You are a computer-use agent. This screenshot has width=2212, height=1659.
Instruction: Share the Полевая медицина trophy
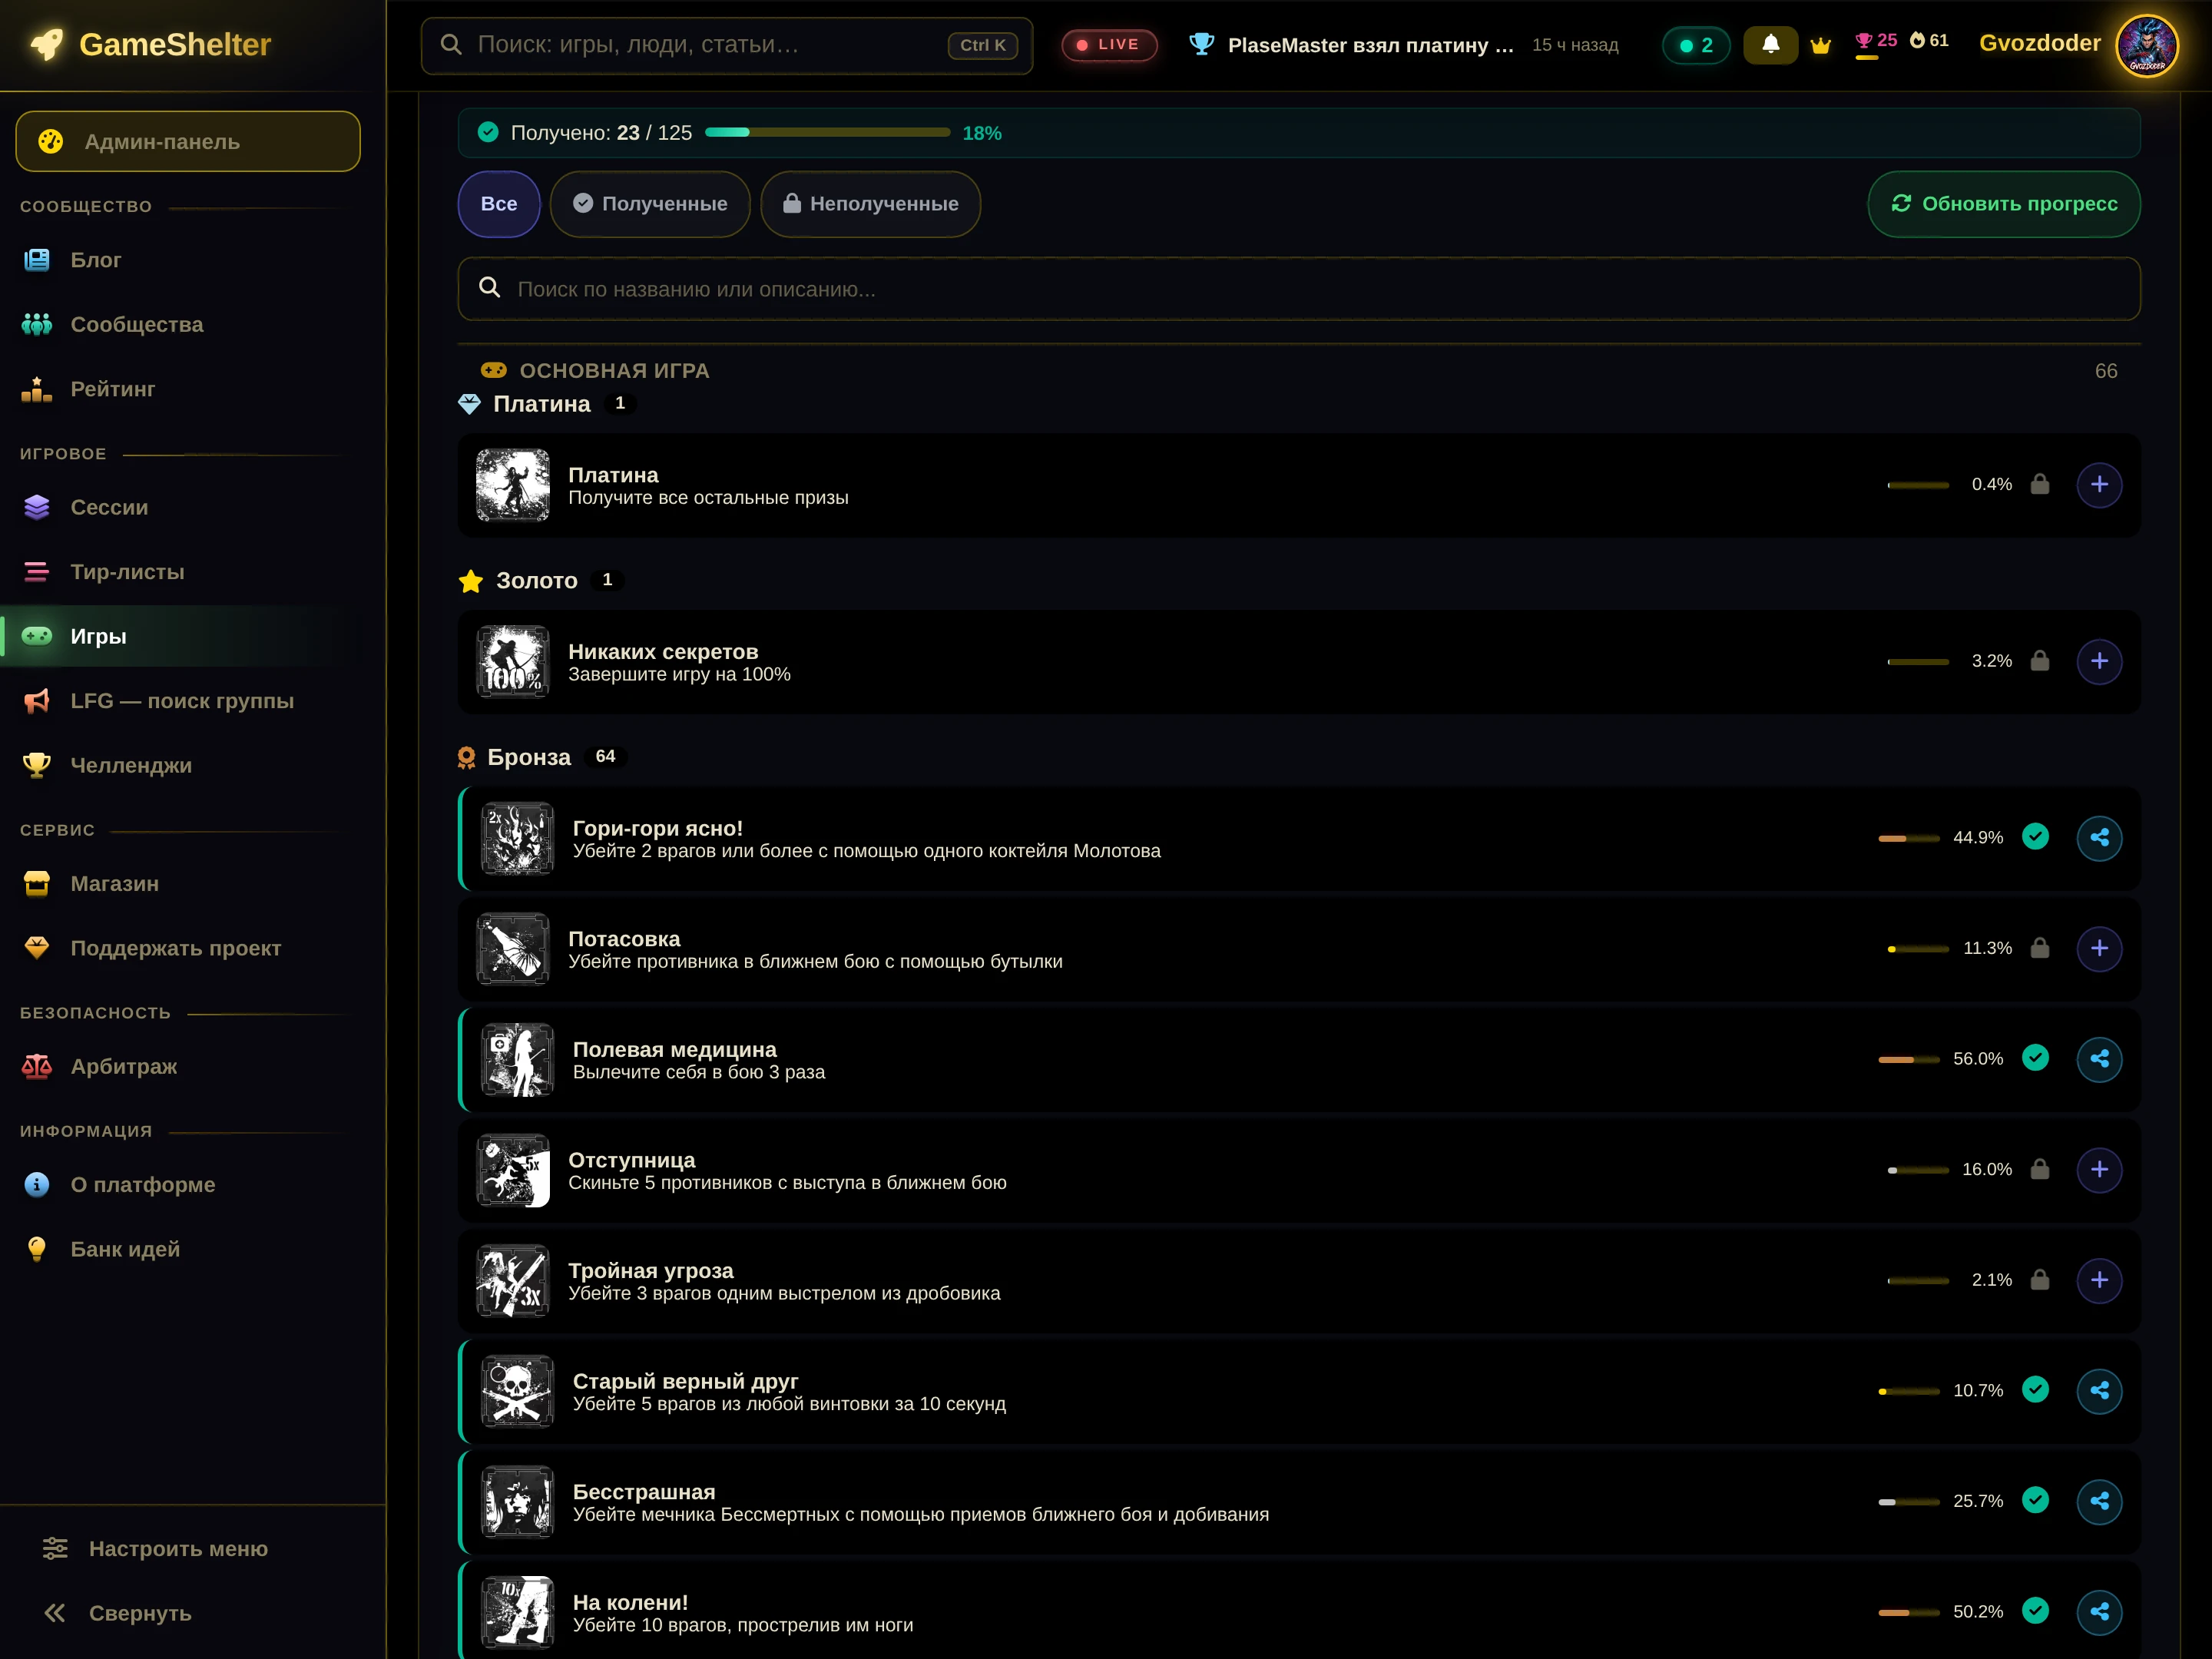coord(2099,1058)
